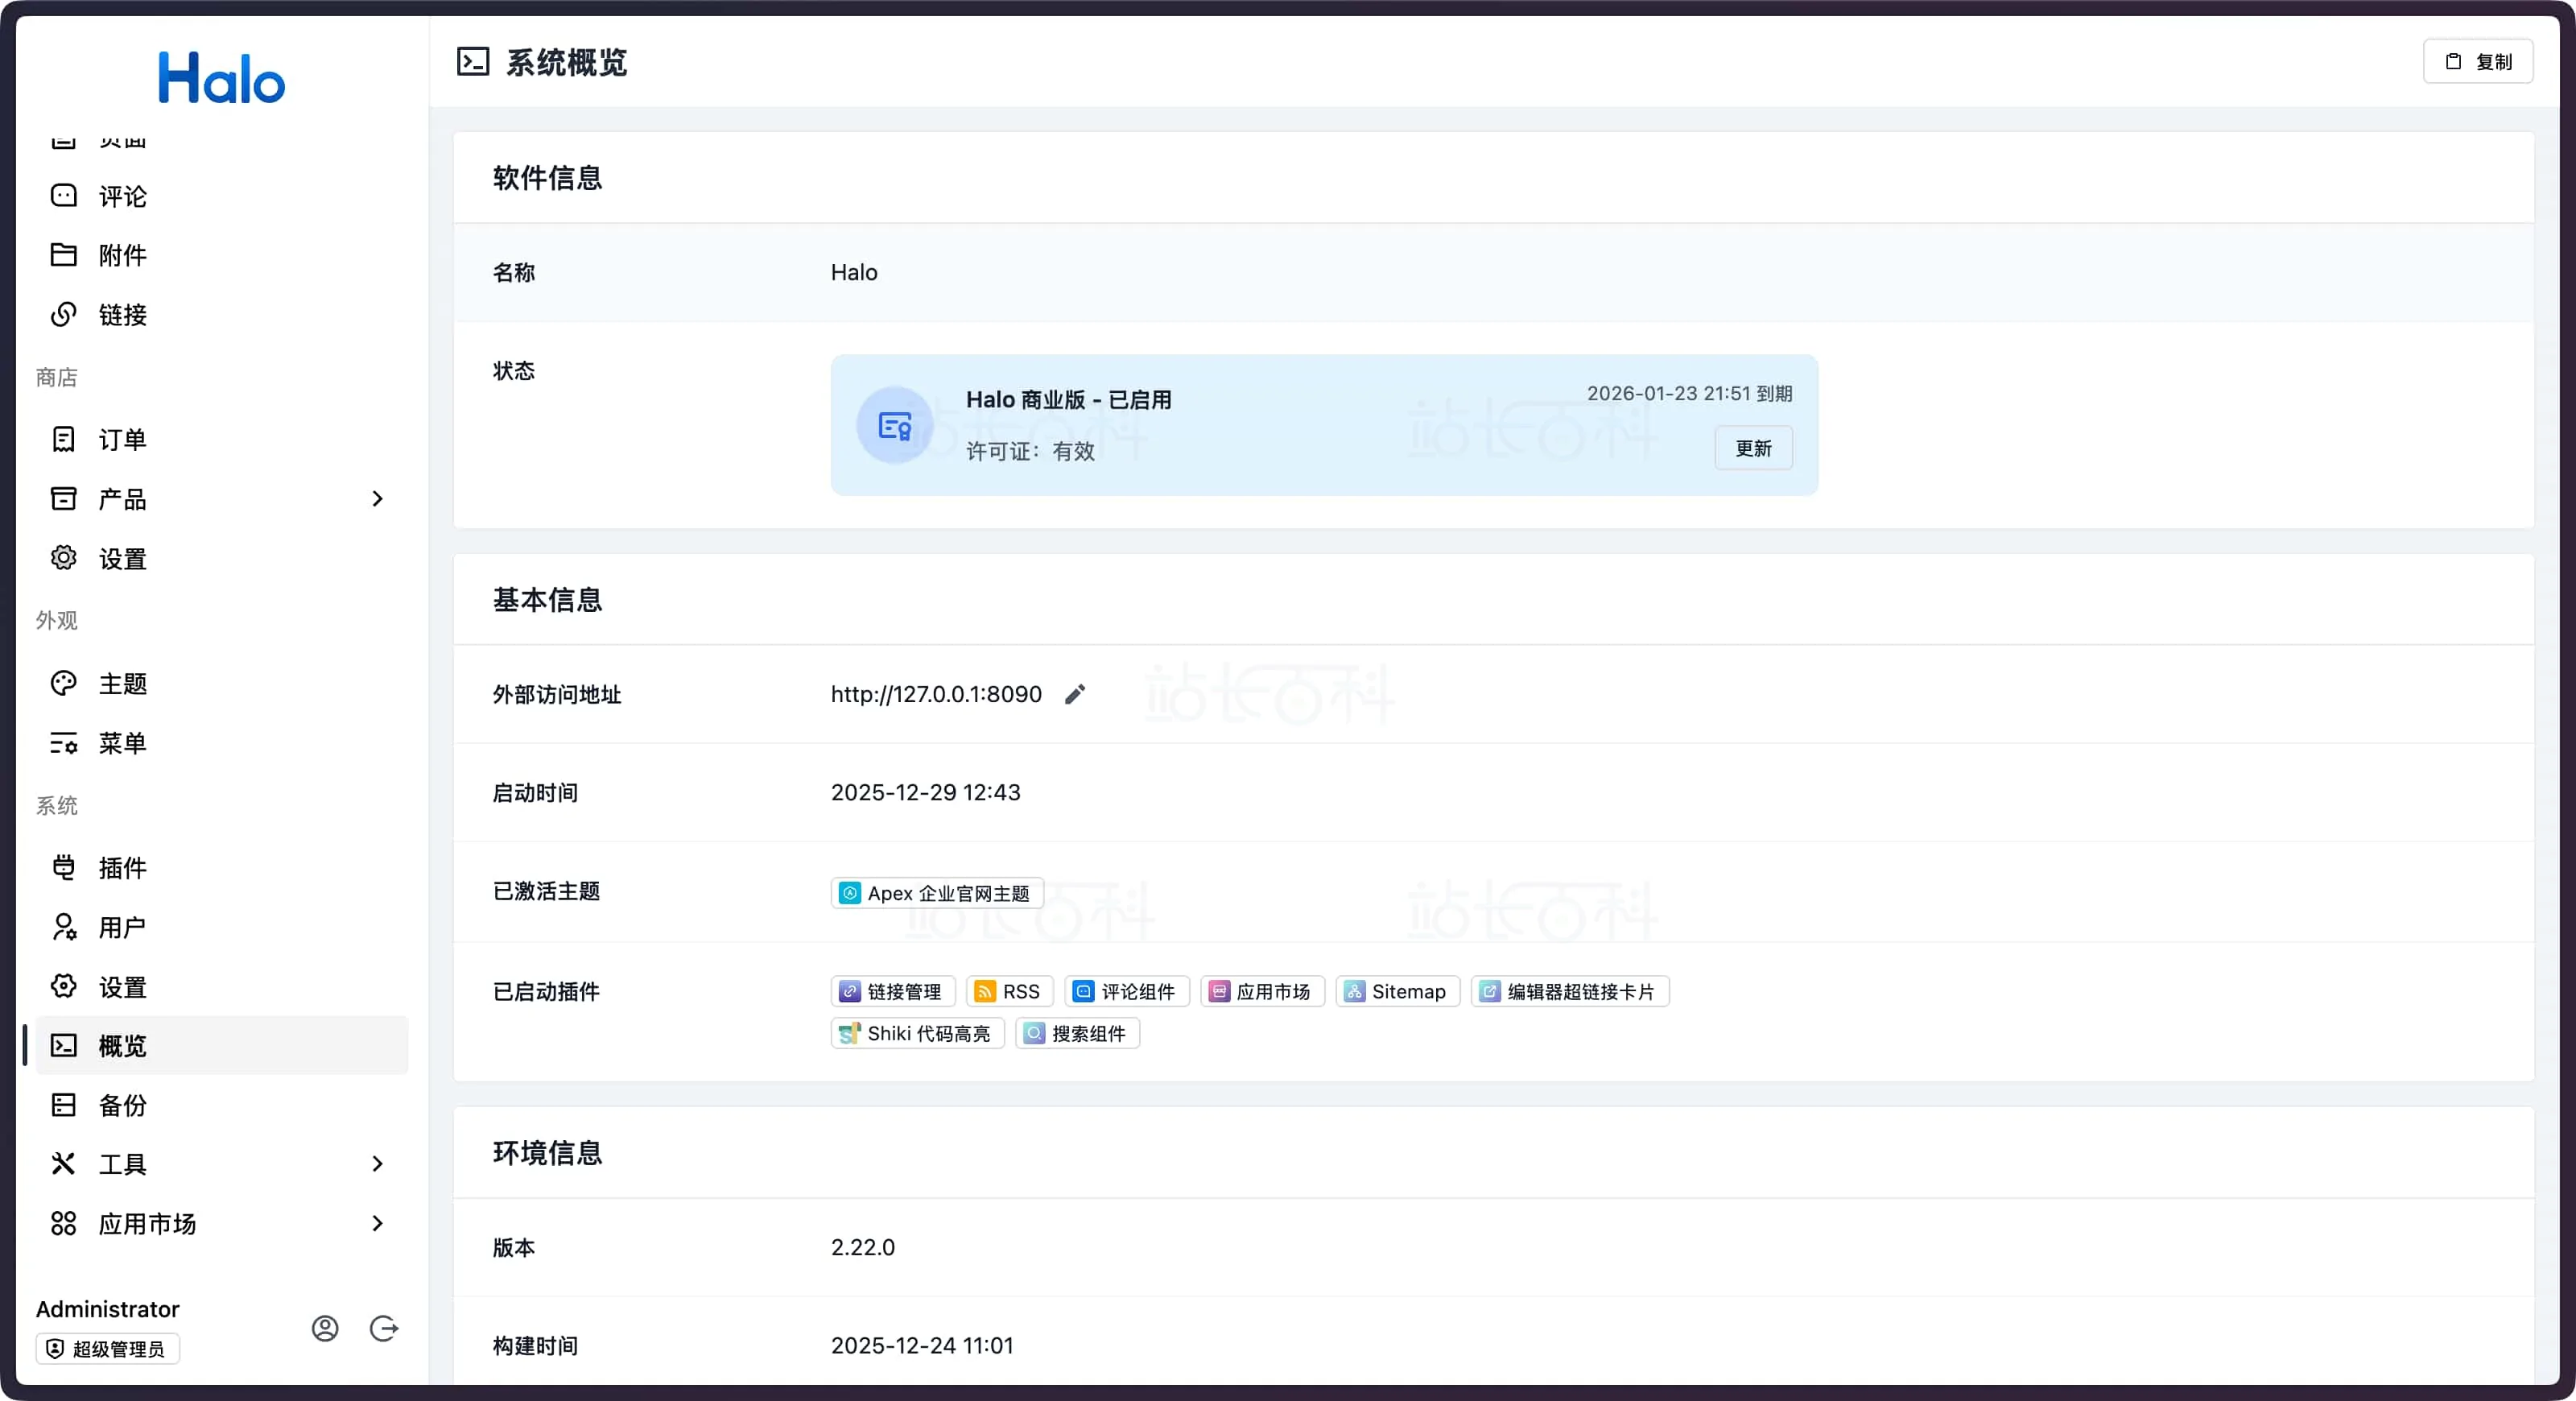Select 概览 in the sidebar
Image resolution: width=2576 pixels, height=1401 pixels.
click(x=121, y=1046)
